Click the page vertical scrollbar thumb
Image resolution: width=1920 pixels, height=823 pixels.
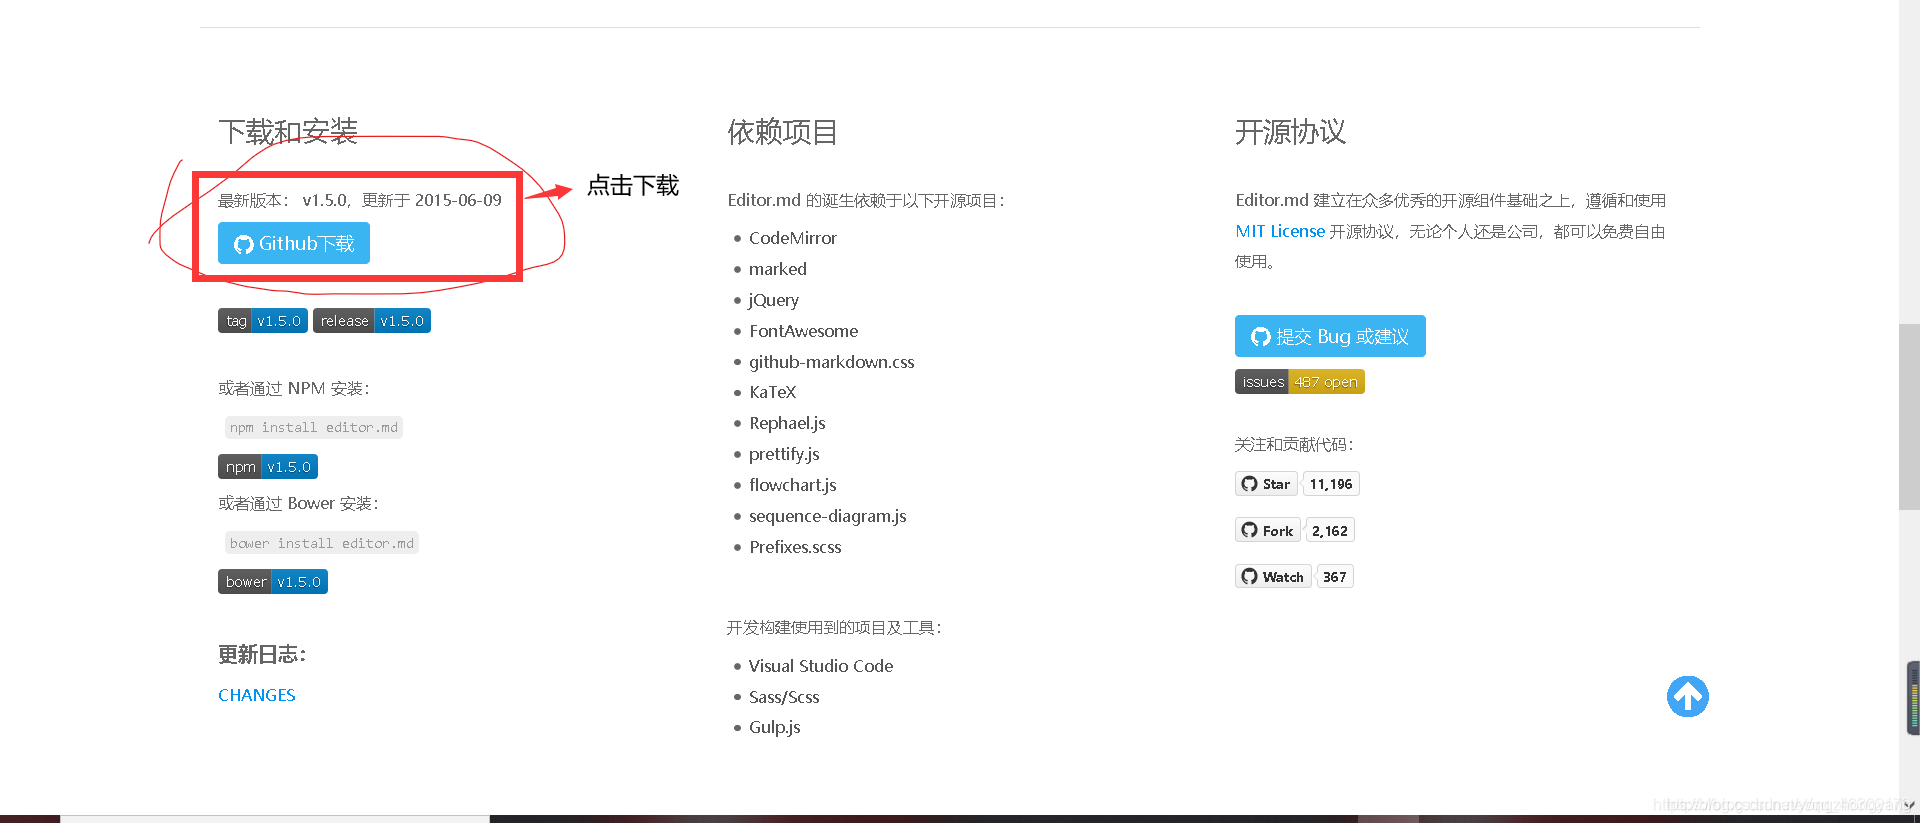point(1909,417)
